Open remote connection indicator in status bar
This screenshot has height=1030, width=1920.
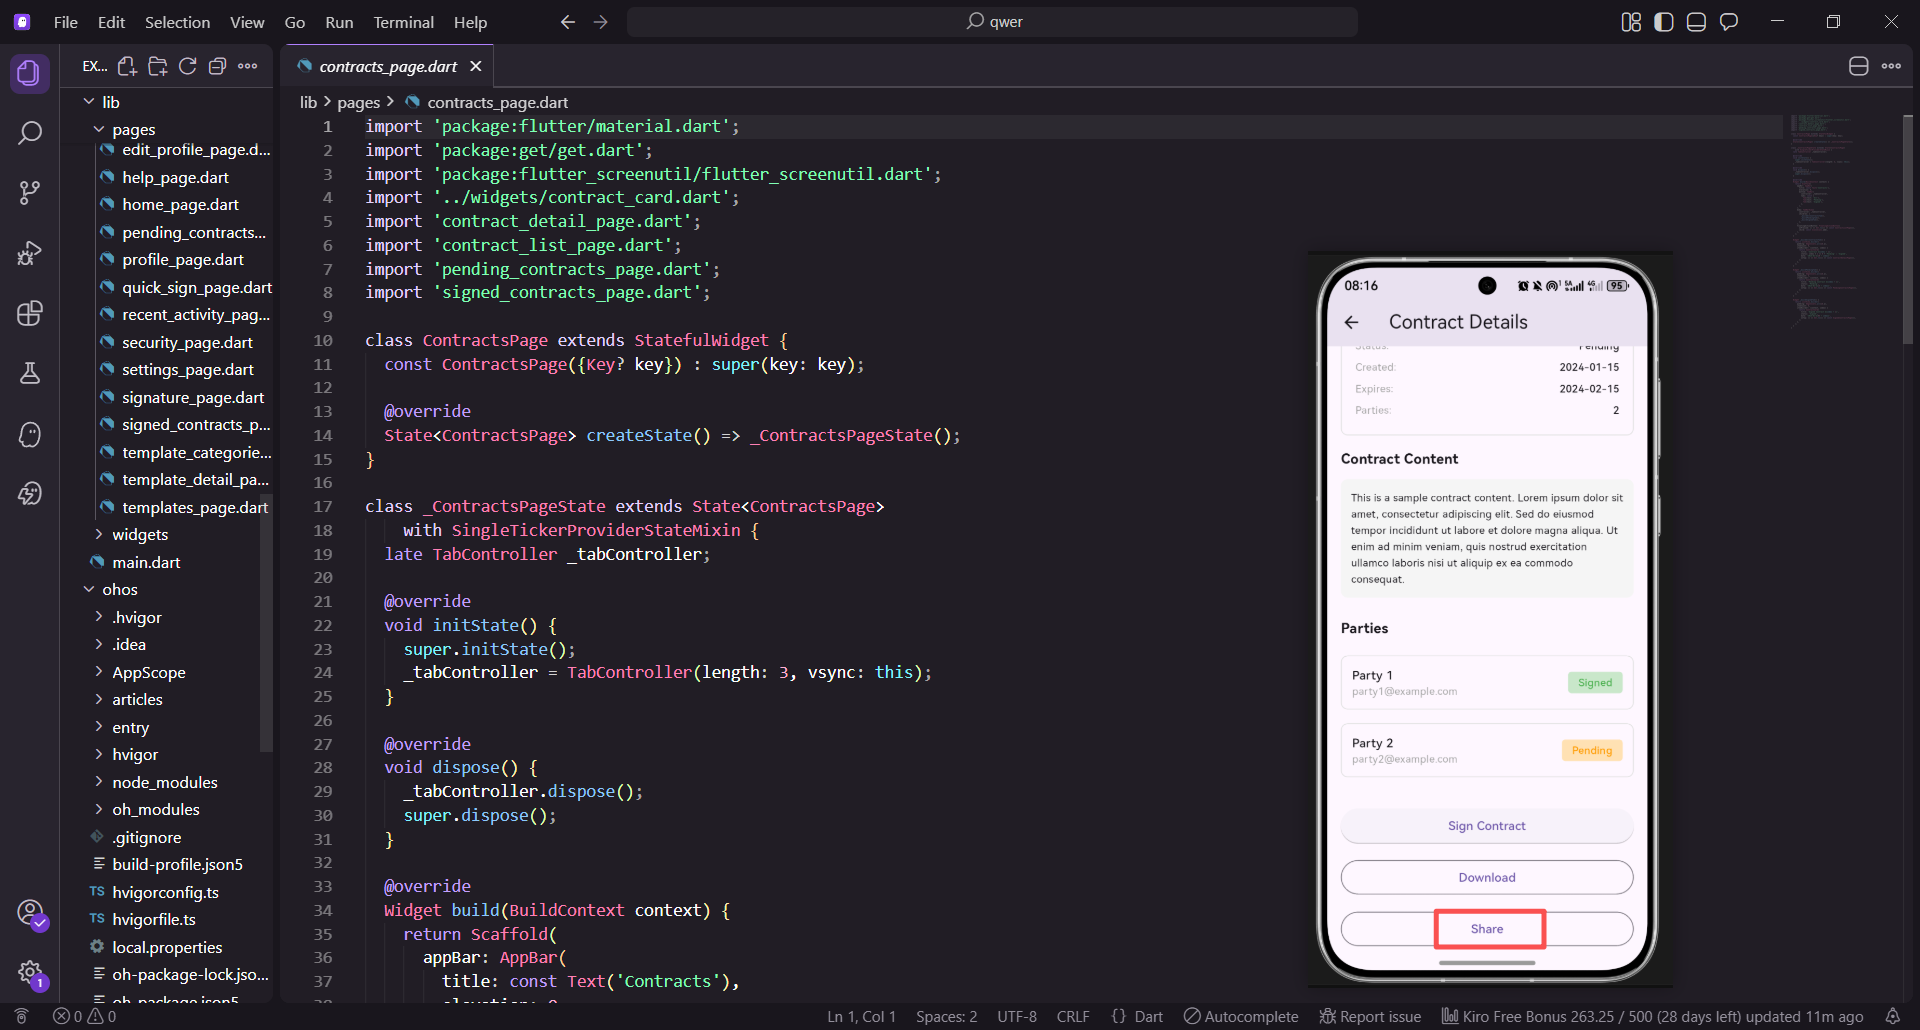pos(21,1016)
